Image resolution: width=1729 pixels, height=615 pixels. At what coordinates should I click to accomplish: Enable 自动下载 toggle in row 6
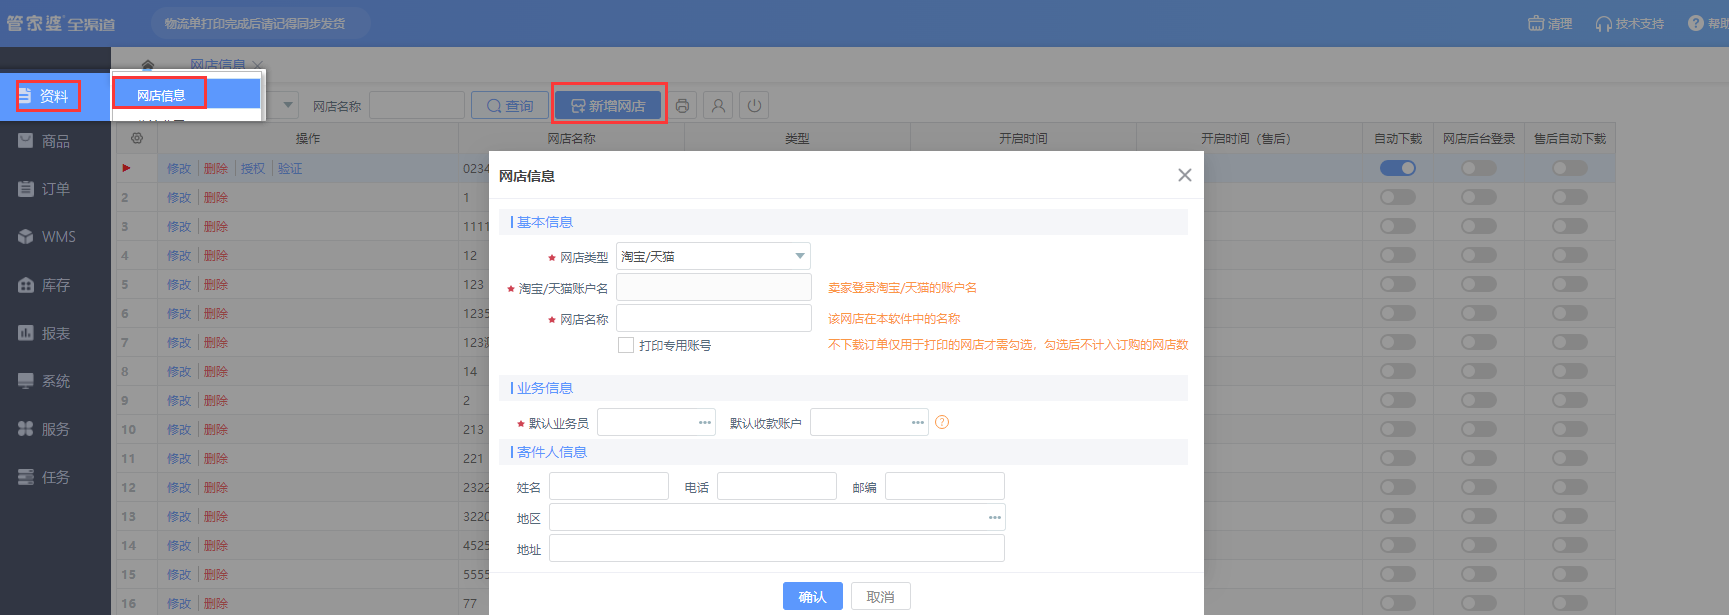[x=1398, y=313]
